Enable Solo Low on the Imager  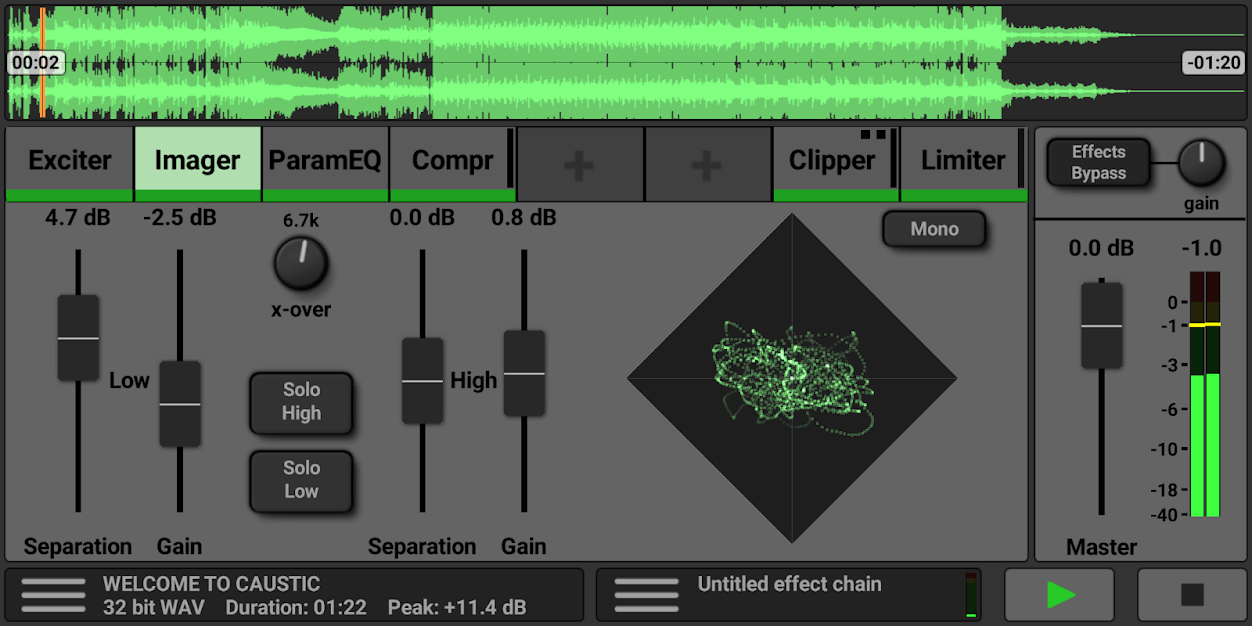(x=301, y=481)
